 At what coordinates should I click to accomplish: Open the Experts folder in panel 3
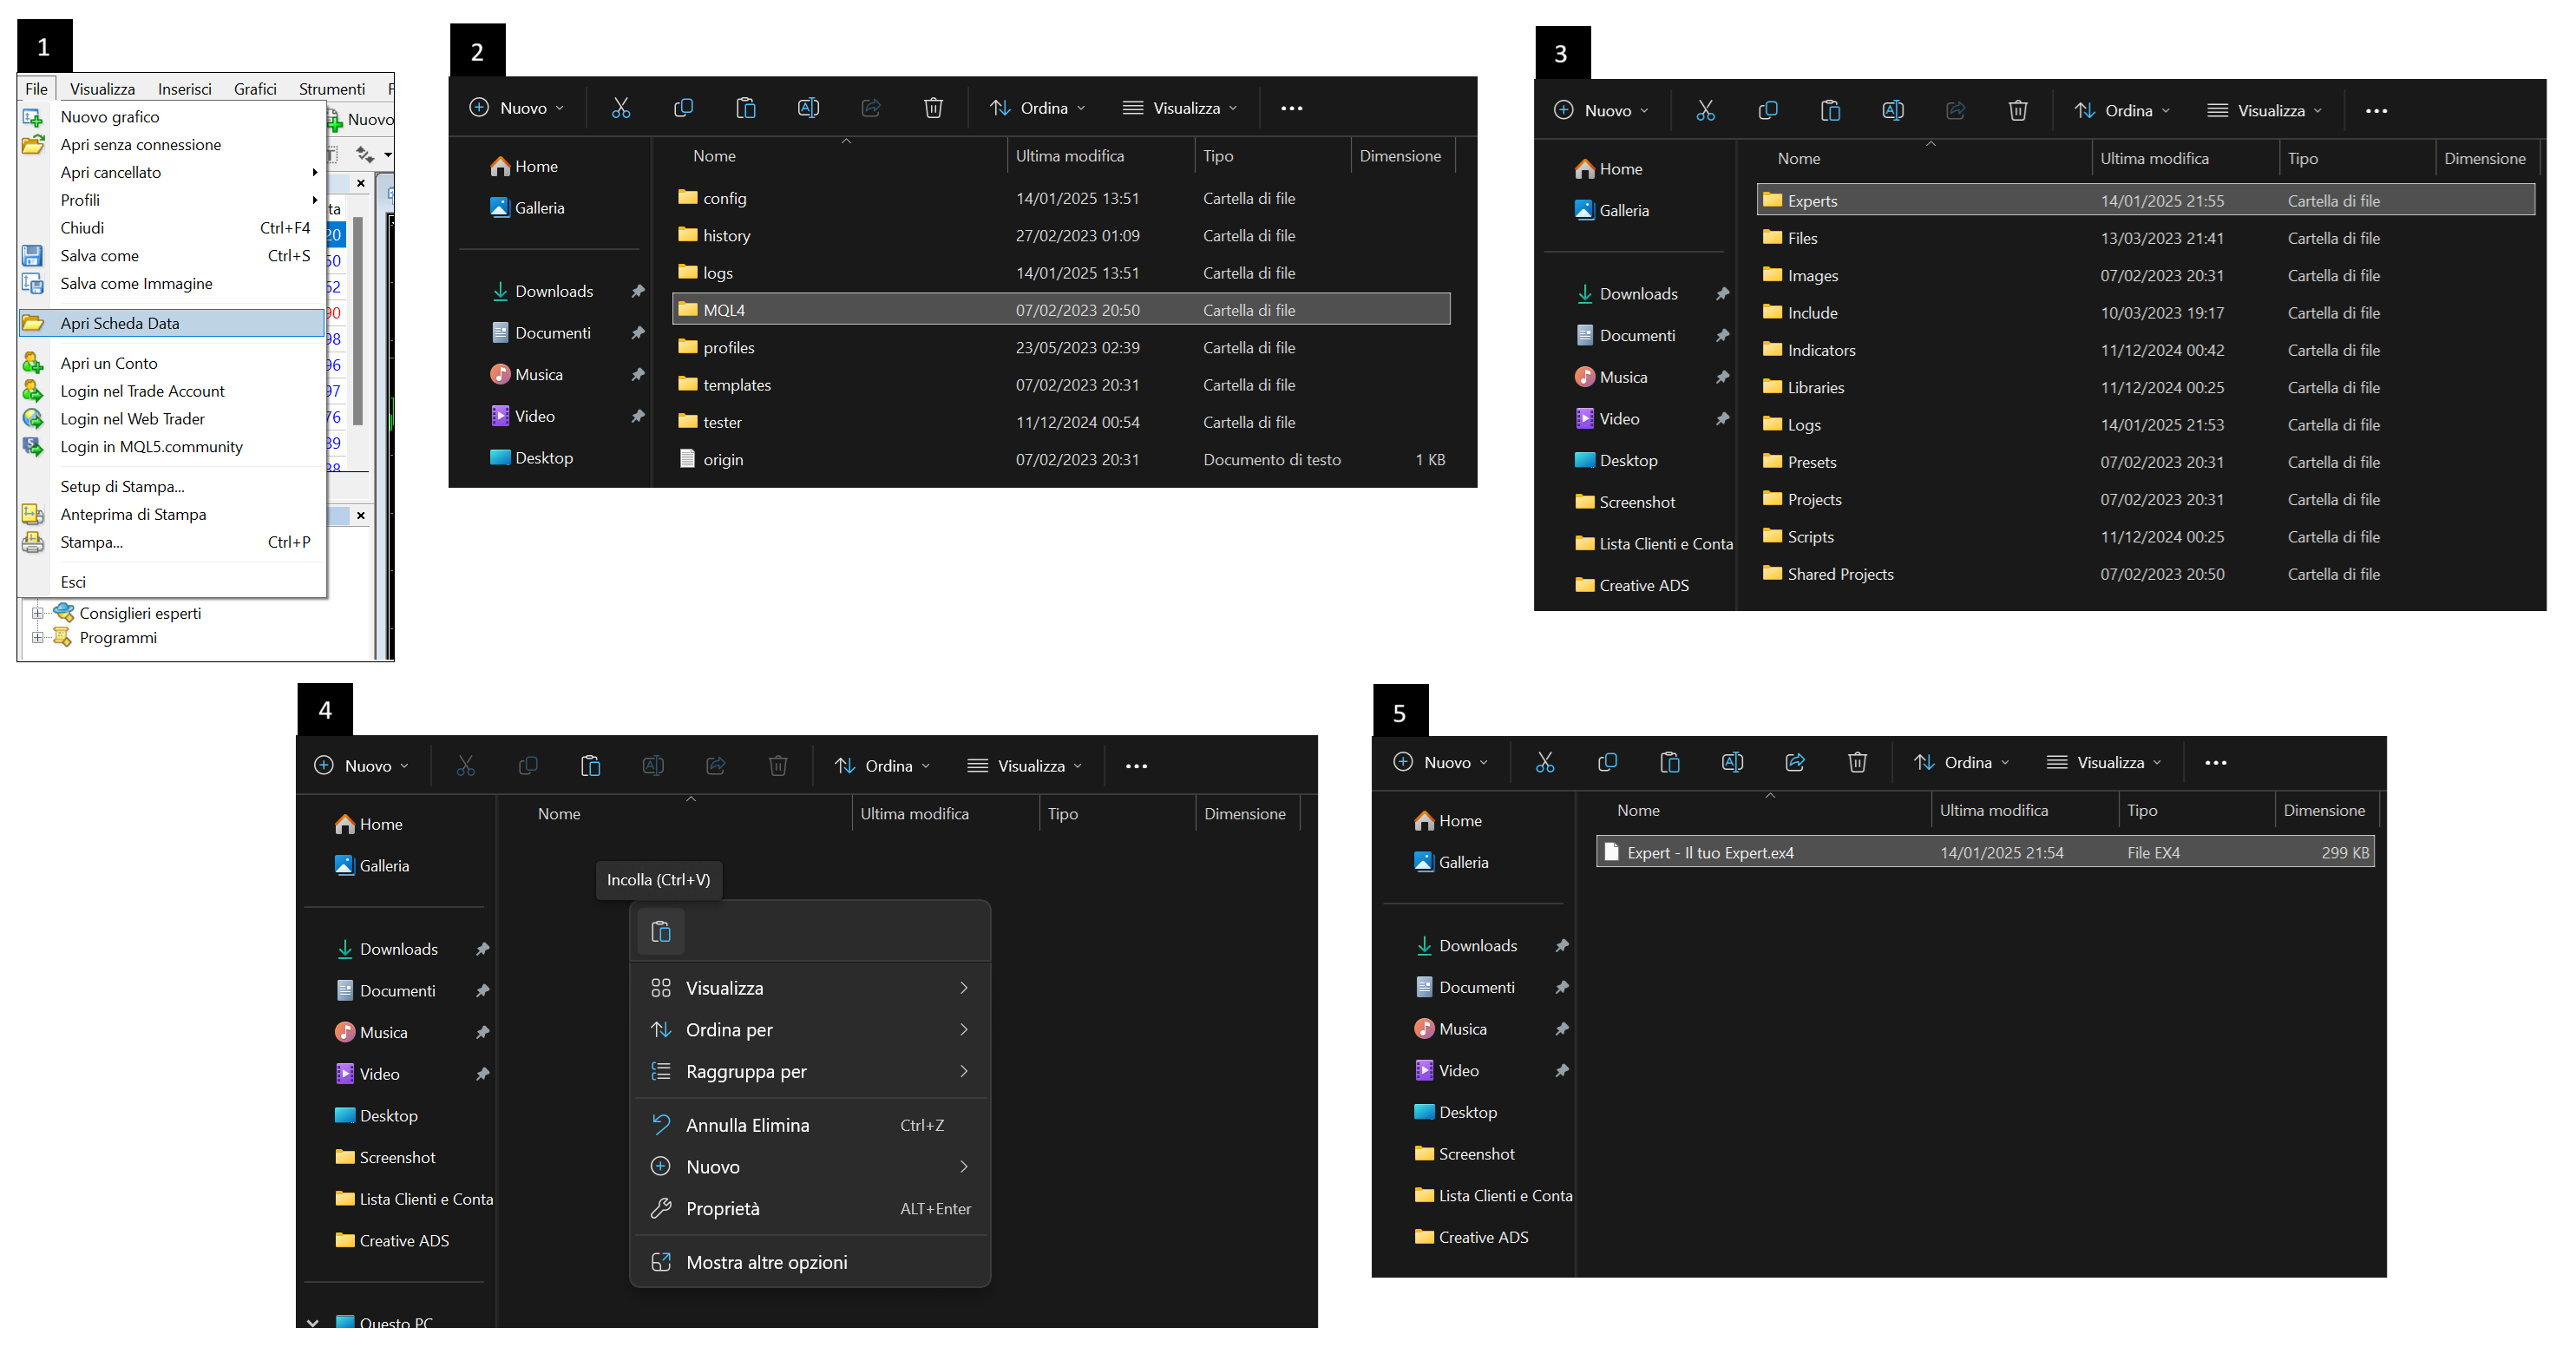[1812, 201]
